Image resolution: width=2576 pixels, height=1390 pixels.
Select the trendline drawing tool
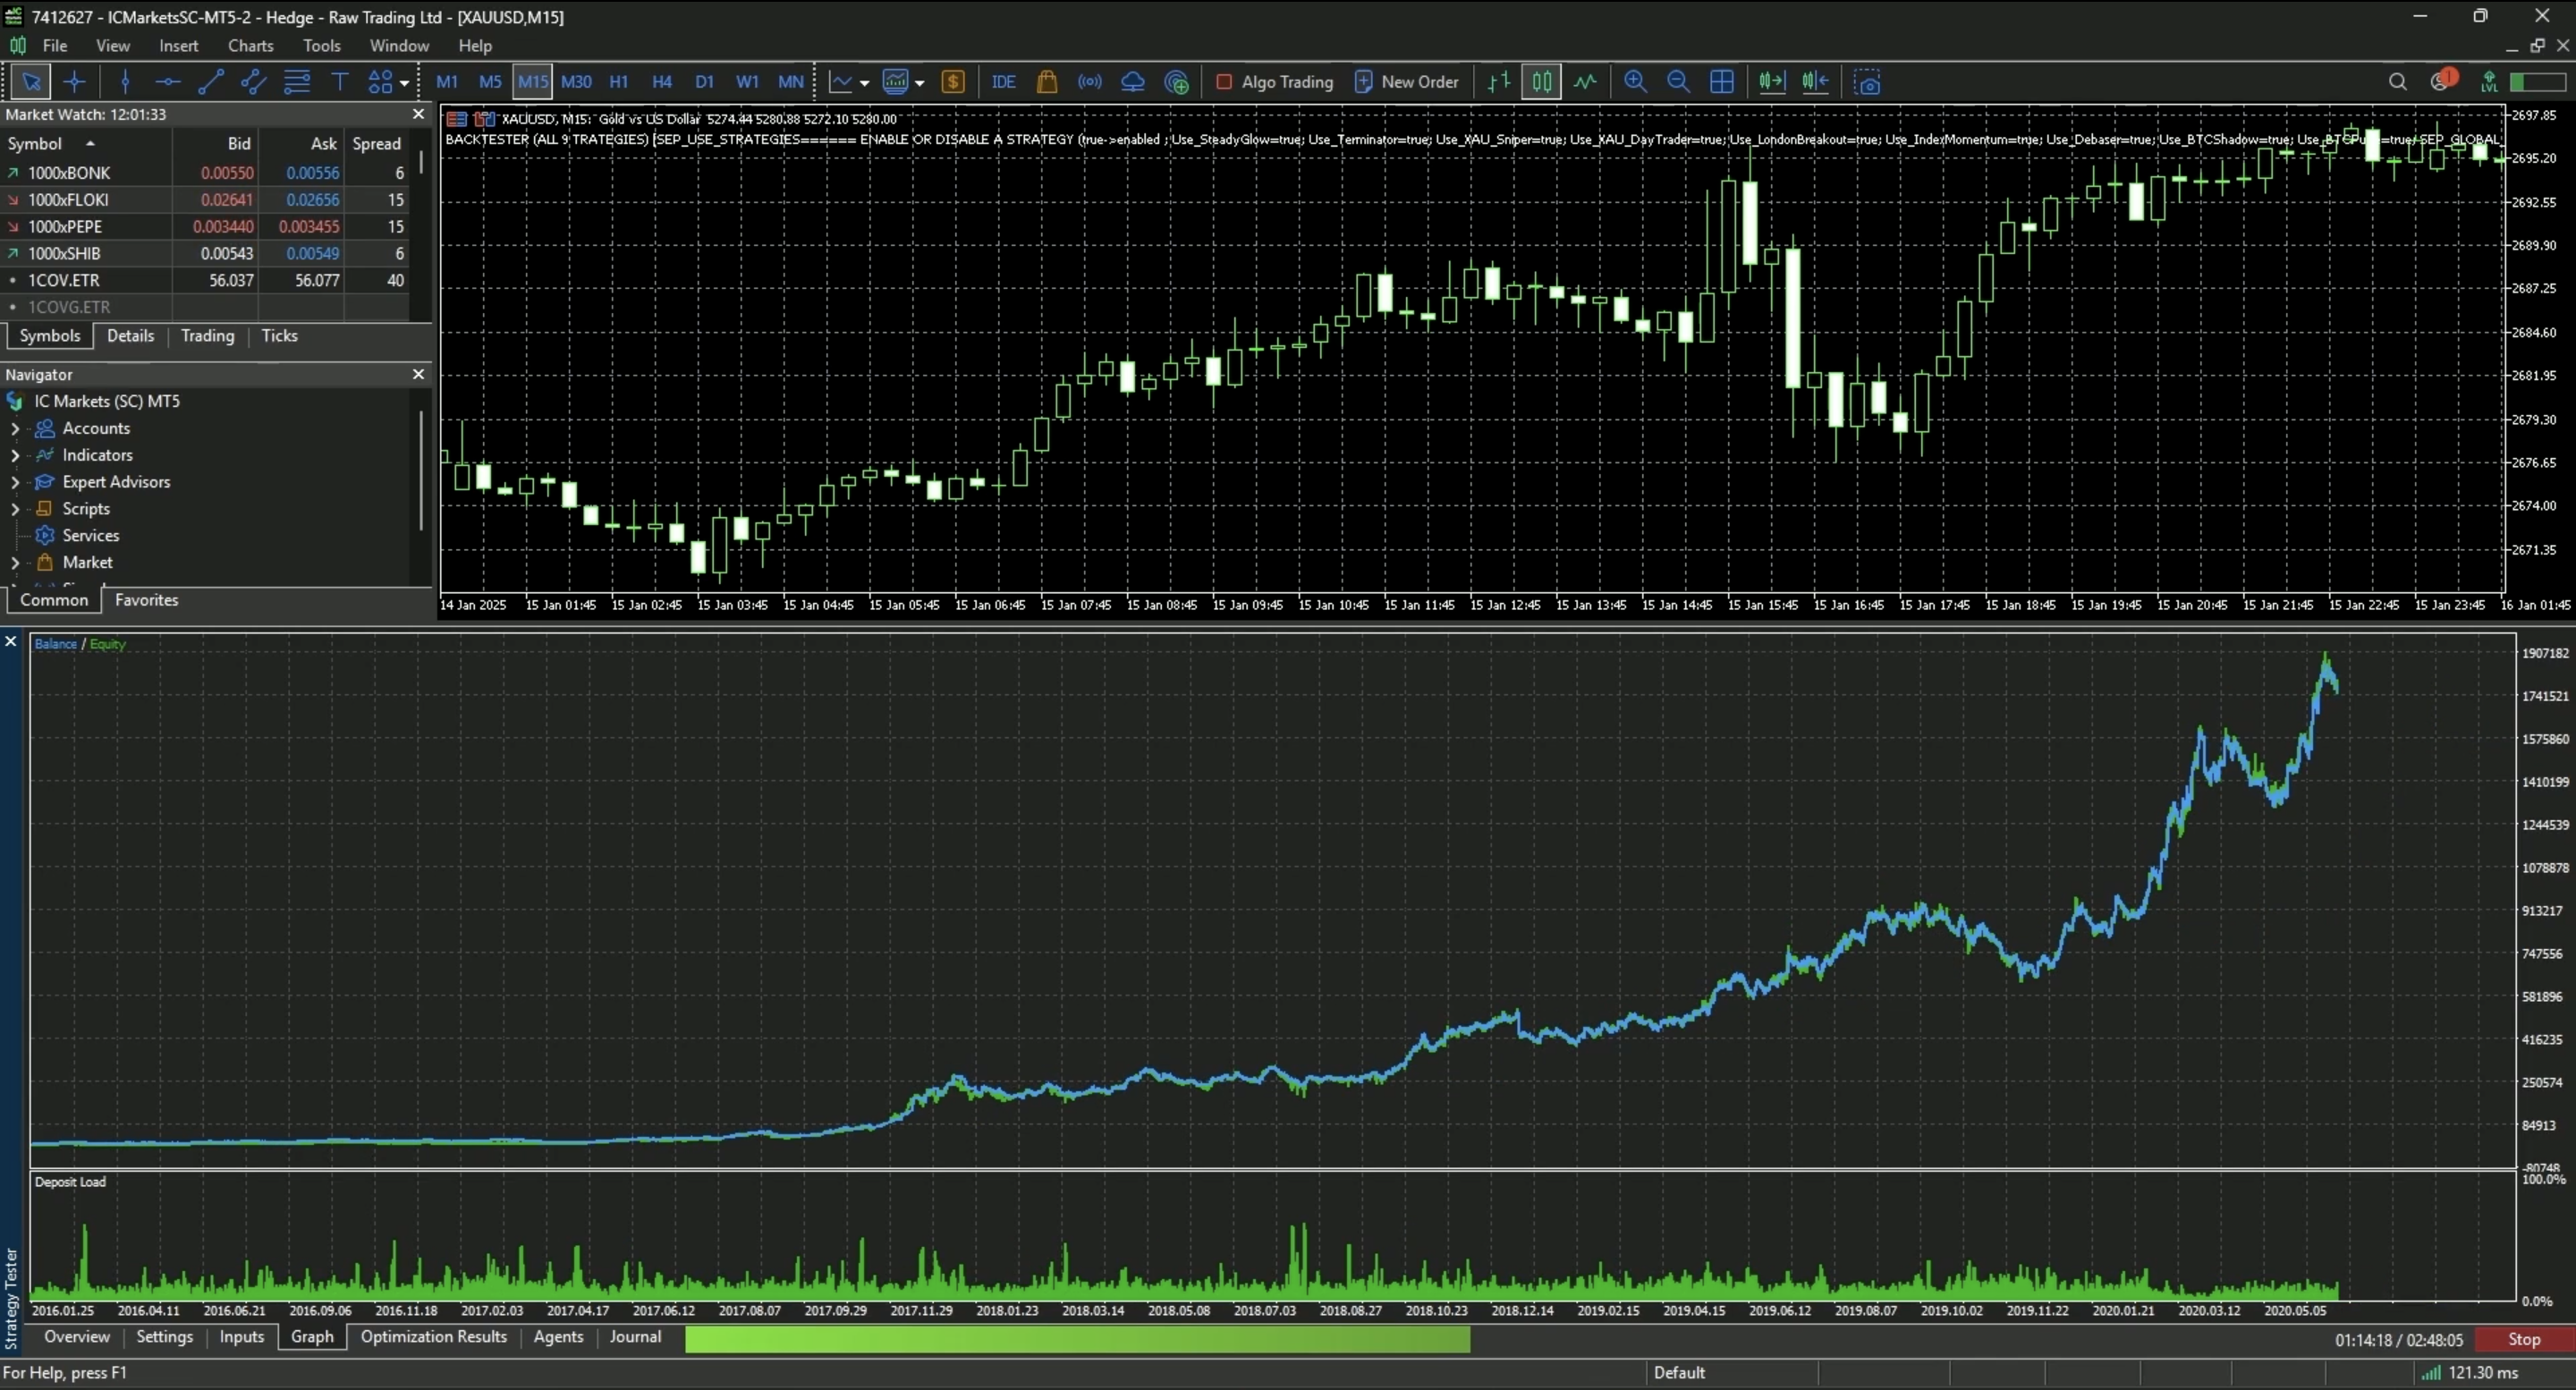pos(211,82)
